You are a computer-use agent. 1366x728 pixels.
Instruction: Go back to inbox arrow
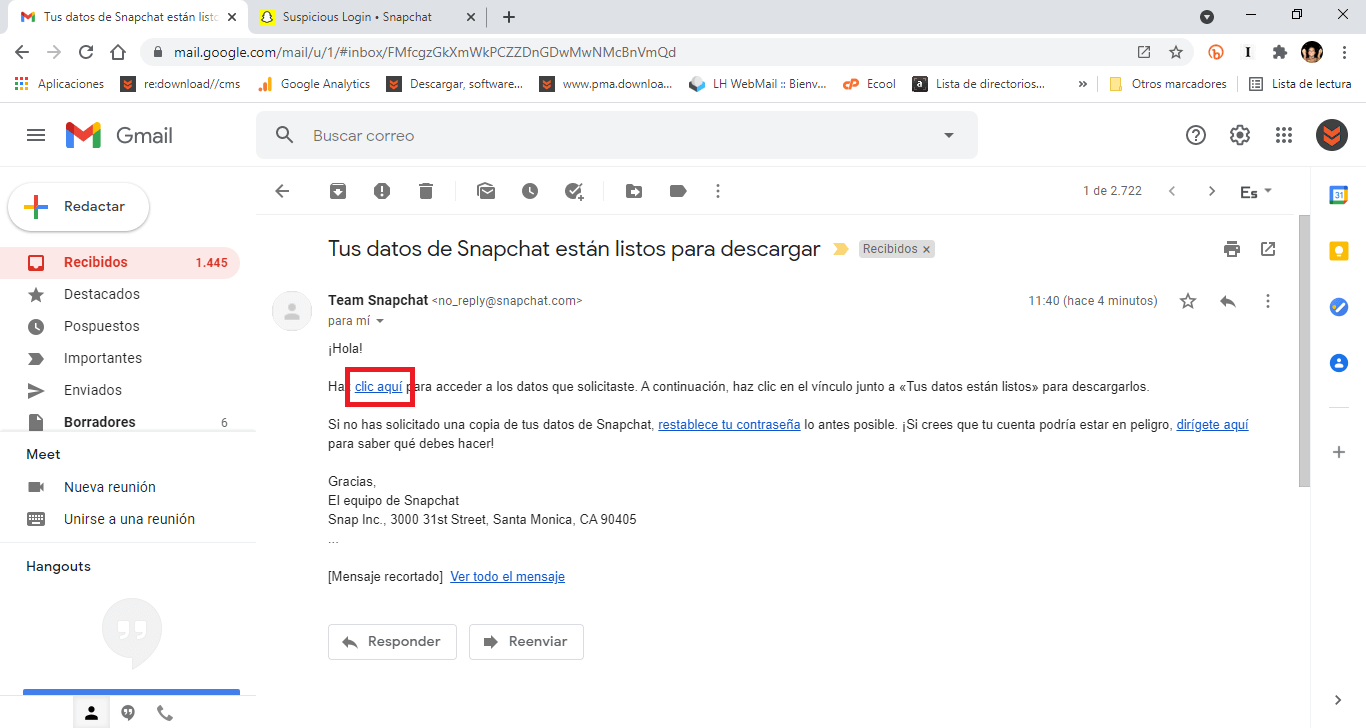[282, 191]
